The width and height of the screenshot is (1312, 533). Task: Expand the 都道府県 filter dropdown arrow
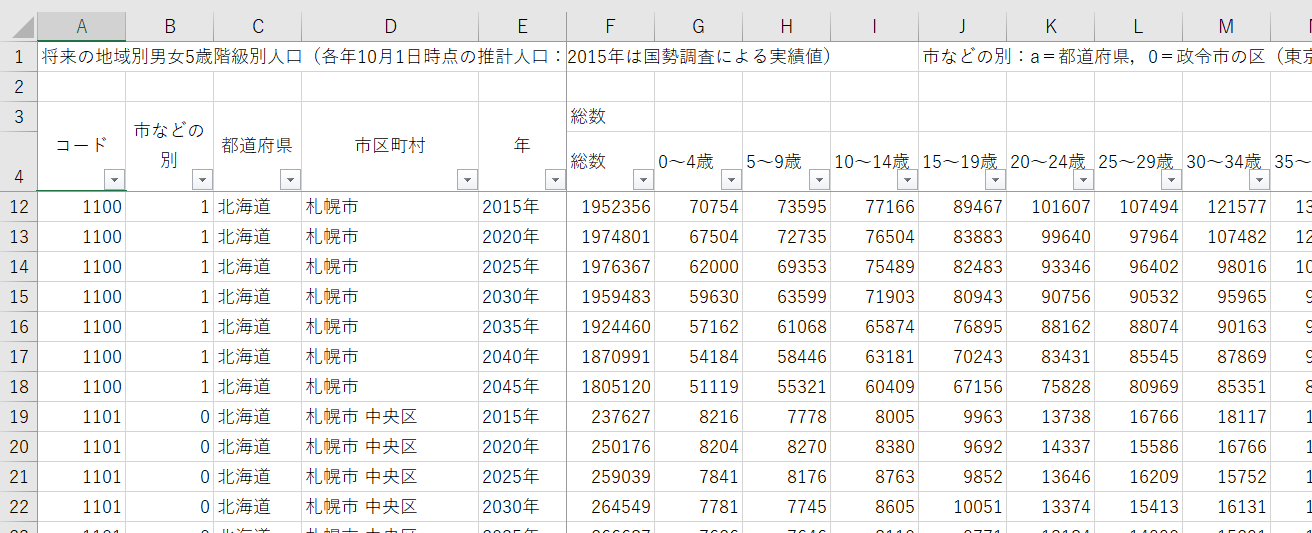tap(290, 180)
